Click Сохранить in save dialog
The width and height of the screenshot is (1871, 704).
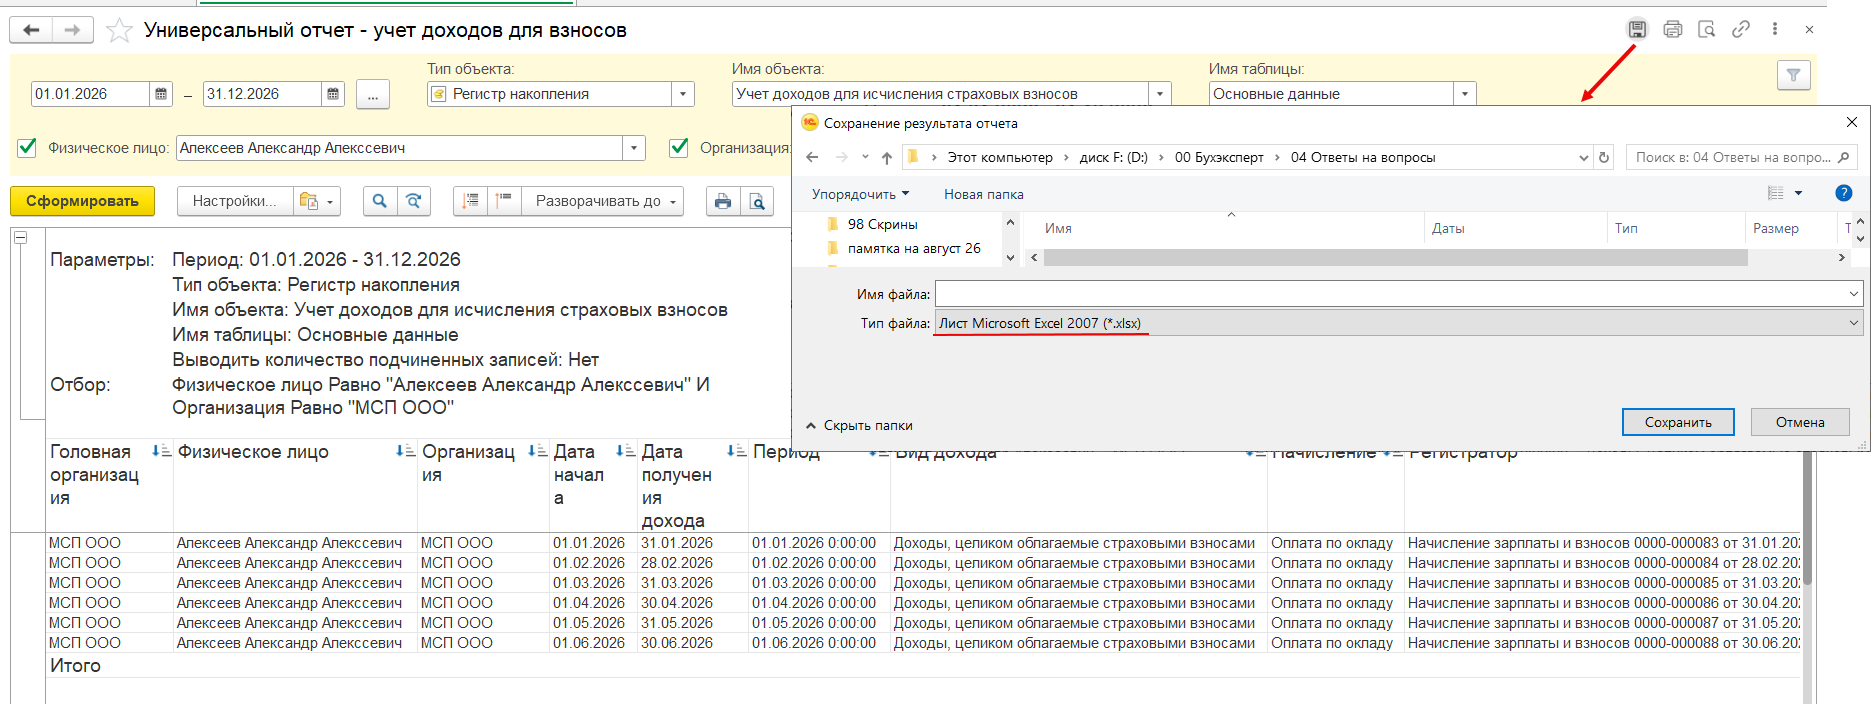1678,422
